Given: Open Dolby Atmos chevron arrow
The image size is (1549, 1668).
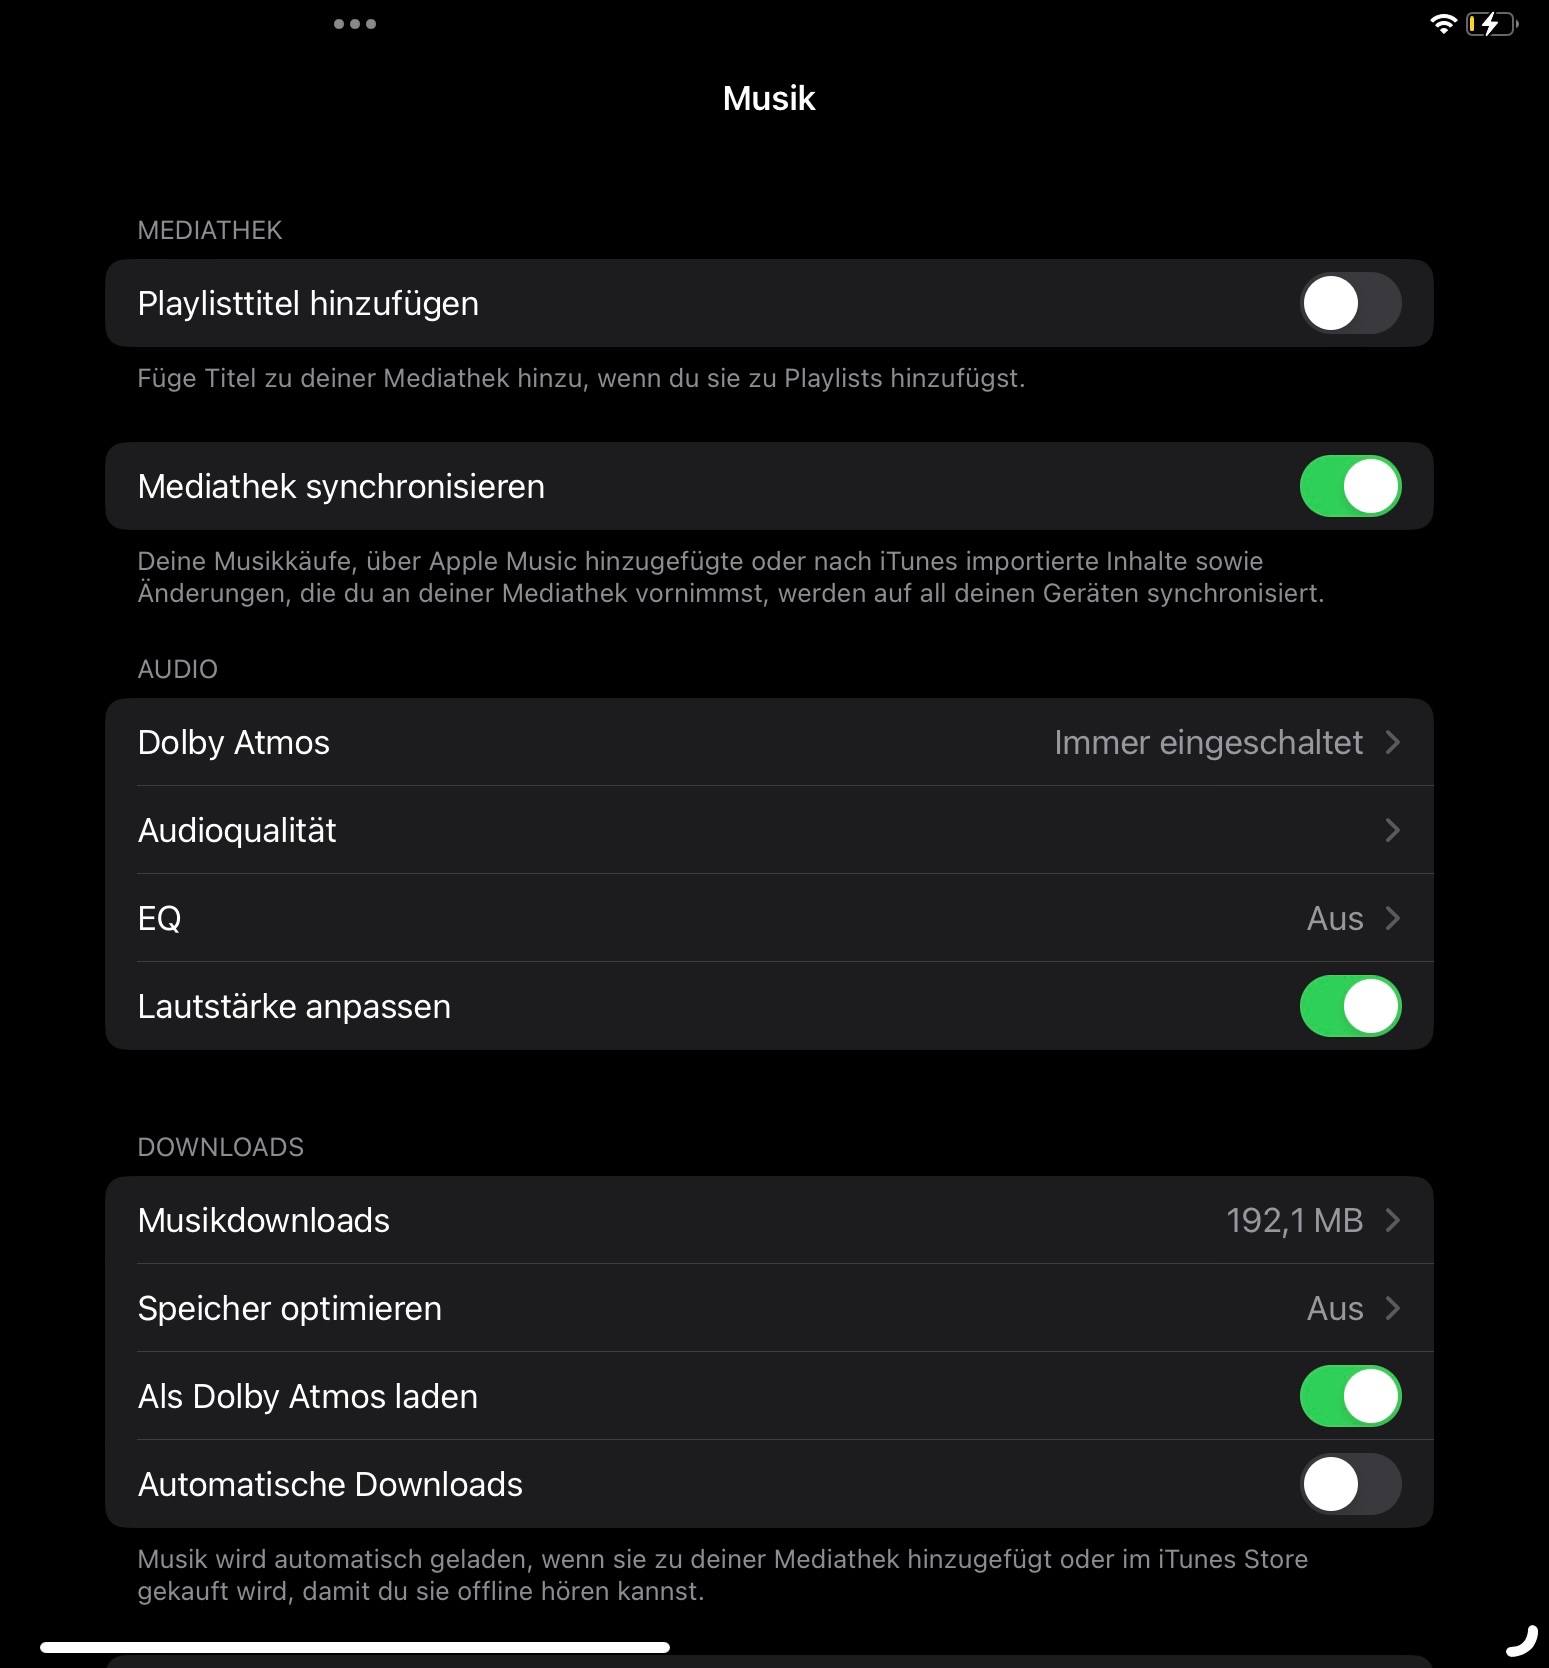Looking at the screenshot, I should click(x=1393, y=742).
